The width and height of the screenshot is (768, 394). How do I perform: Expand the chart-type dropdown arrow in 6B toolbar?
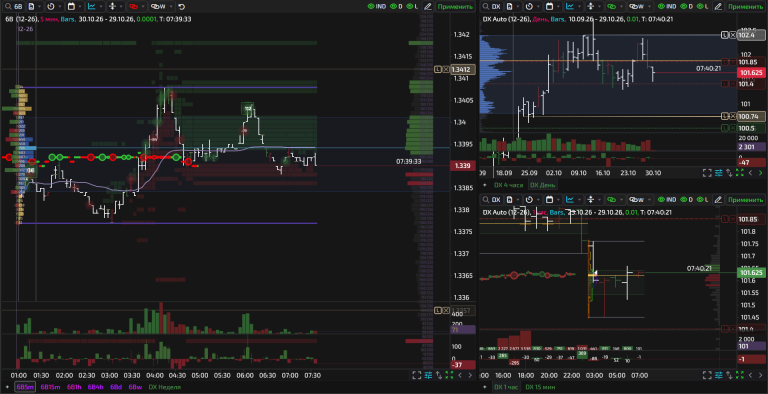click(101, 7)
